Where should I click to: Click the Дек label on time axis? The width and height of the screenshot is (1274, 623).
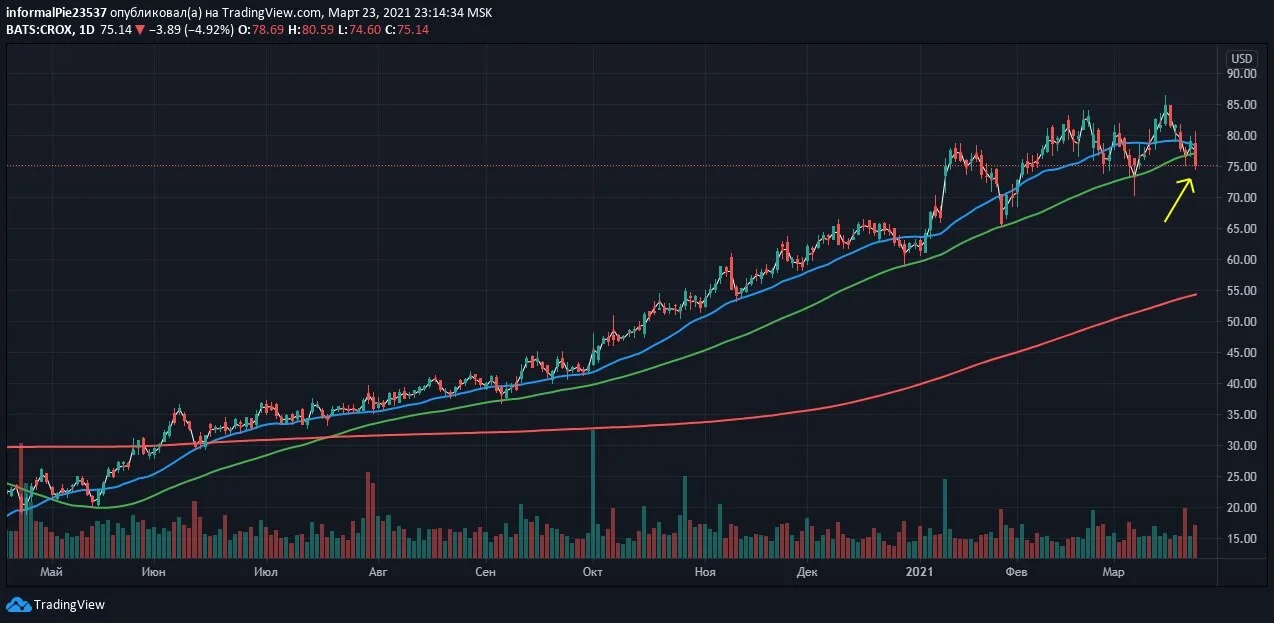click(808, 572)
